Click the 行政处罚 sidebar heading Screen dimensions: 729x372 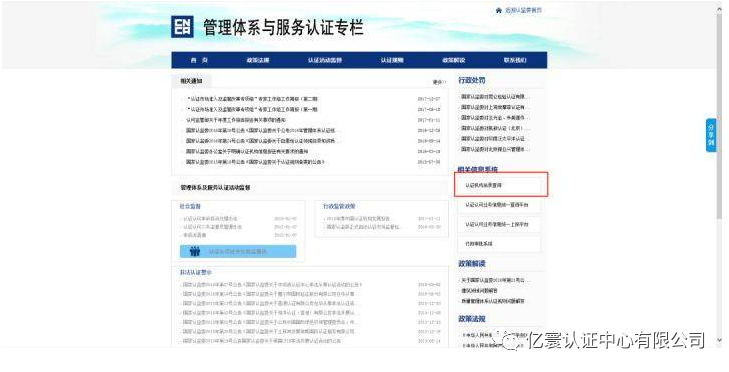(471, 80)
